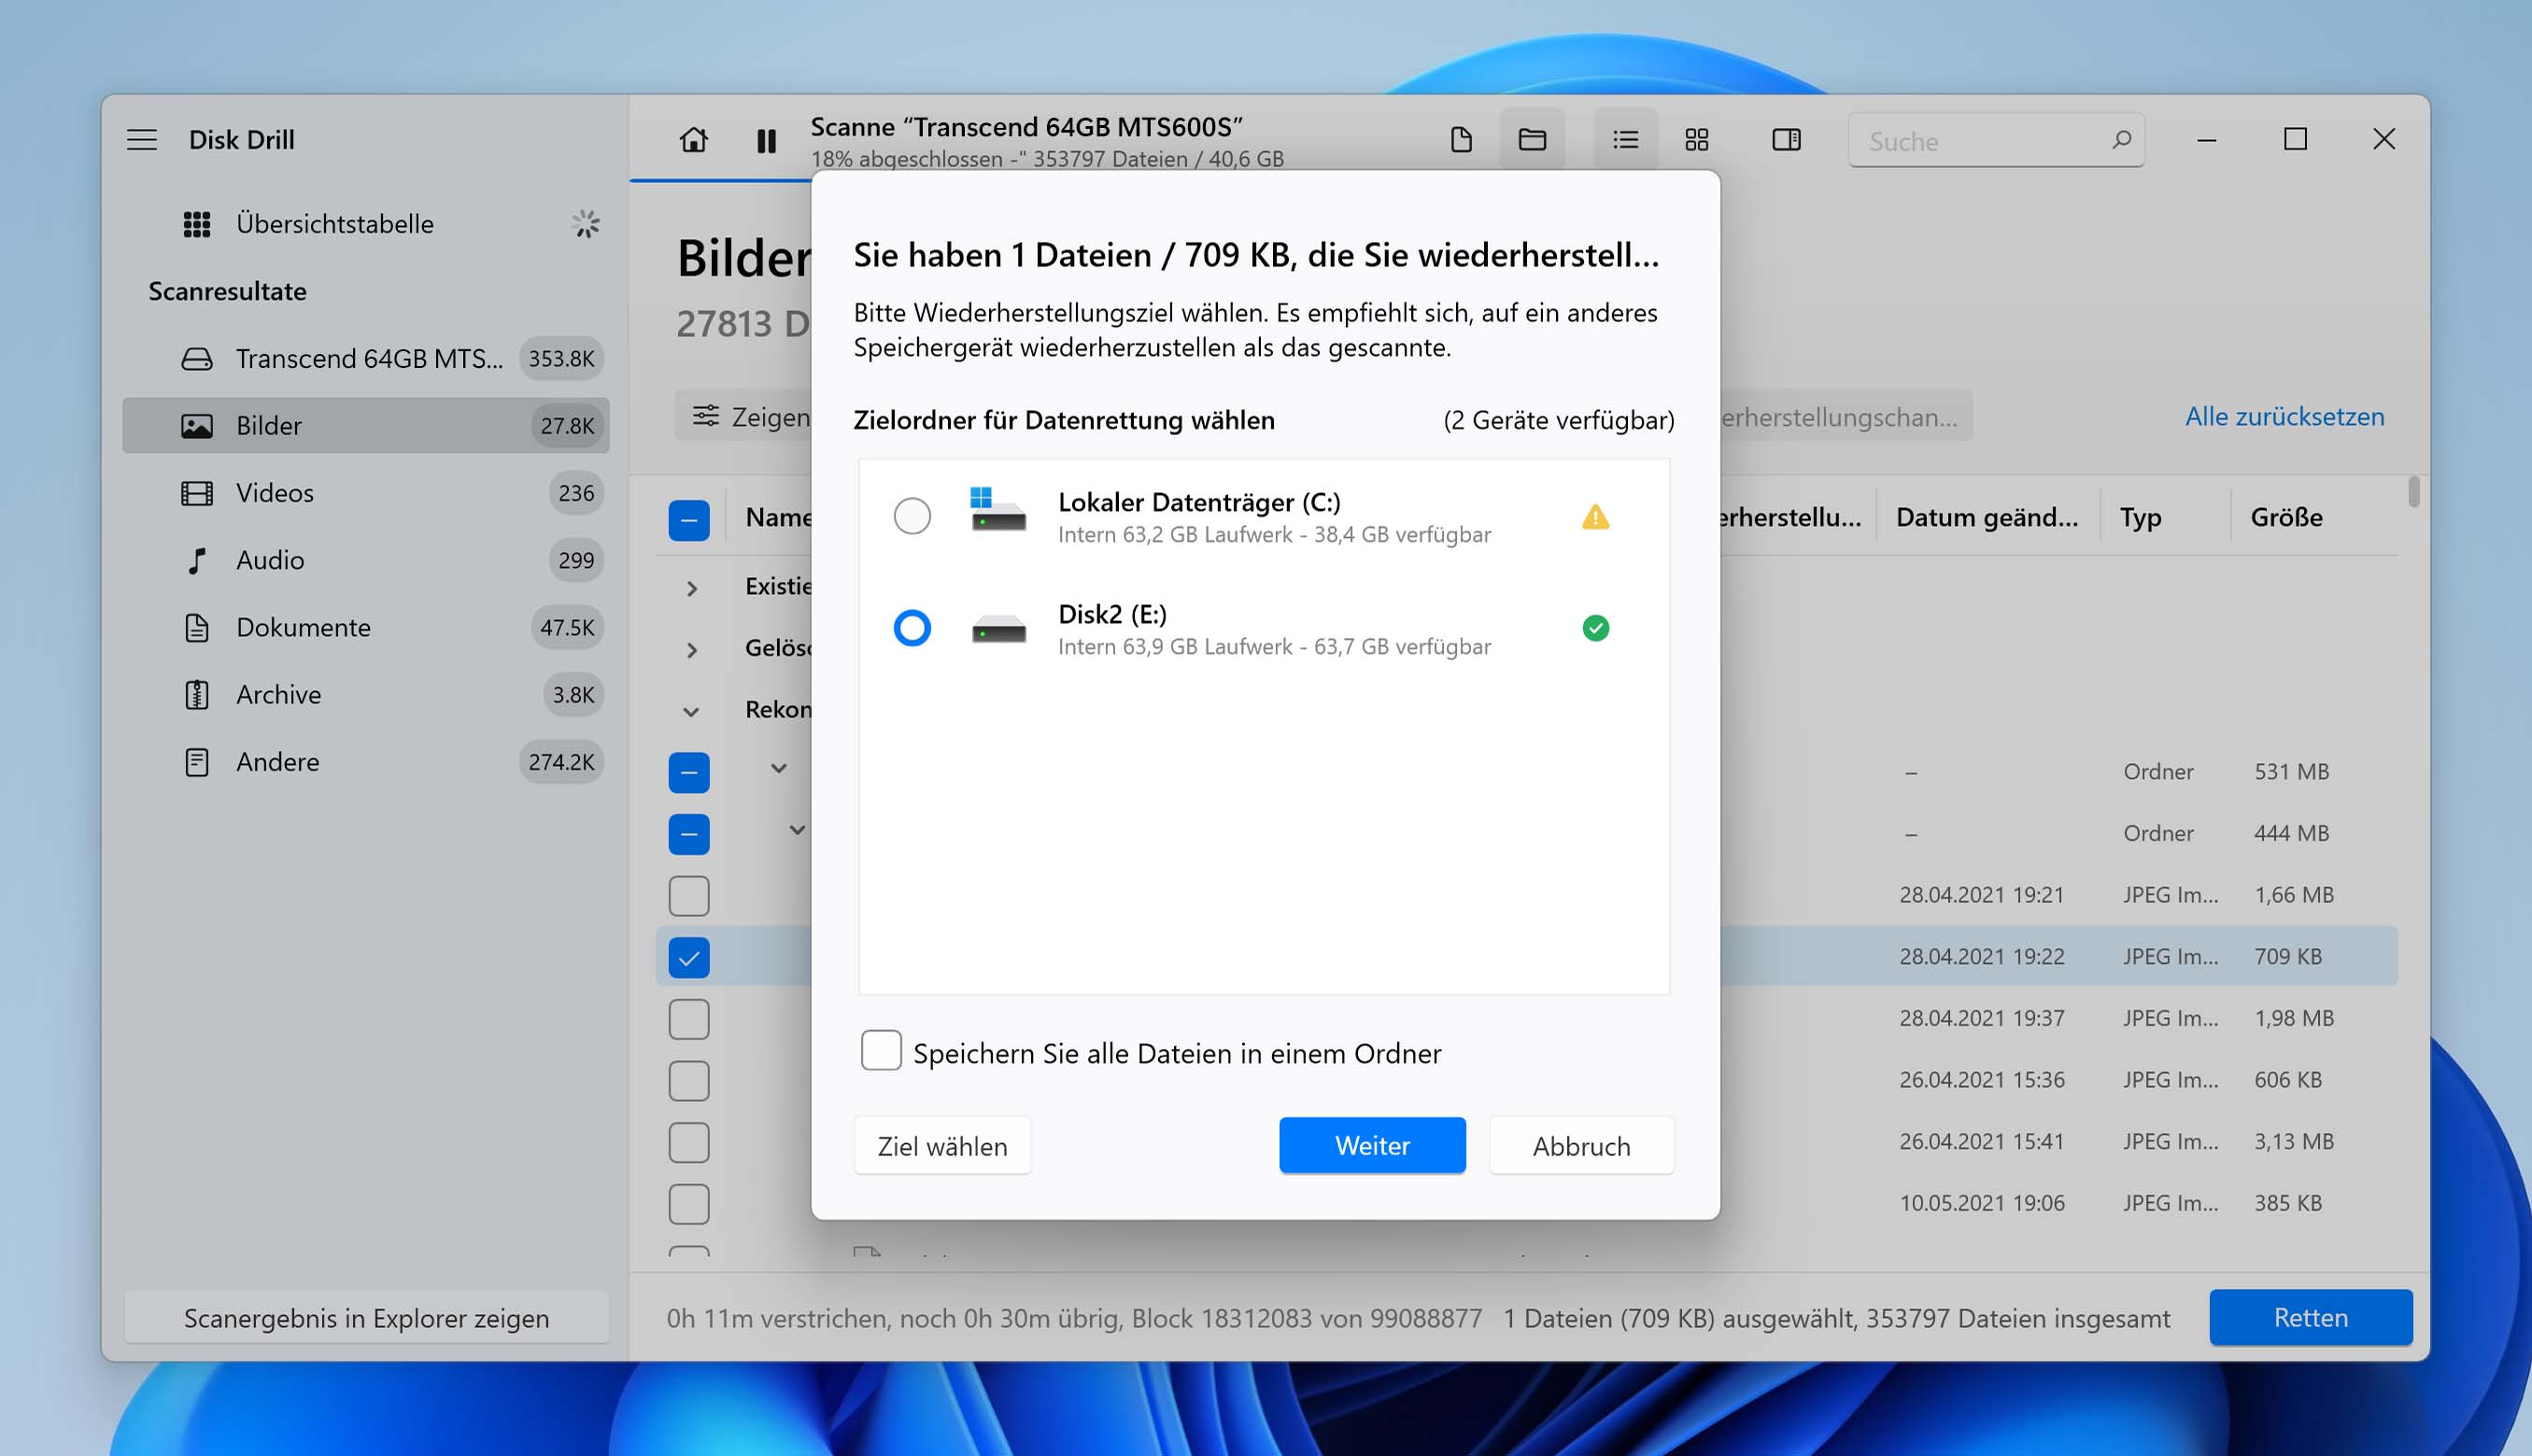Select the Bilder category
The width and height of the screenshot is (2532, 1456).
click(366, 426)
